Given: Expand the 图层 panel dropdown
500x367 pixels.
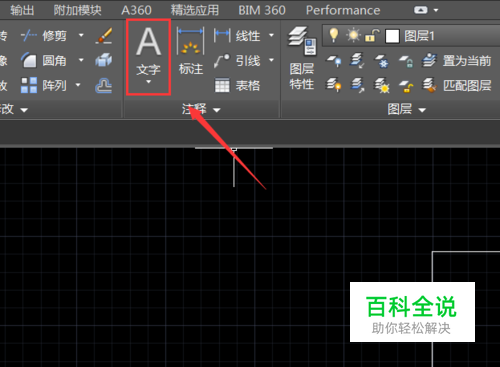Looking at the screenshot, I should (x=422, y=110).
